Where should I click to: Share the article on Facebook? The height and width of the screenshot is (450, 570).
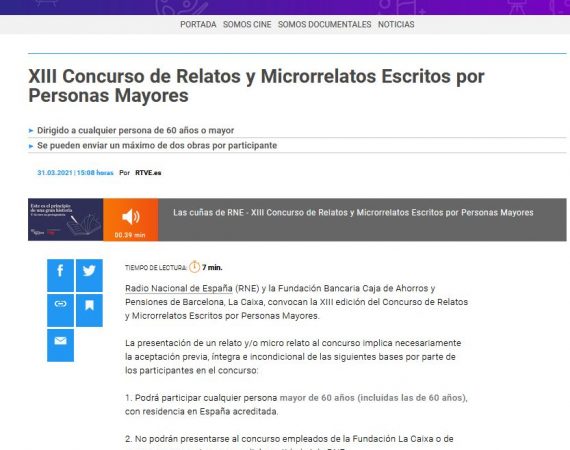coord(60,275)
